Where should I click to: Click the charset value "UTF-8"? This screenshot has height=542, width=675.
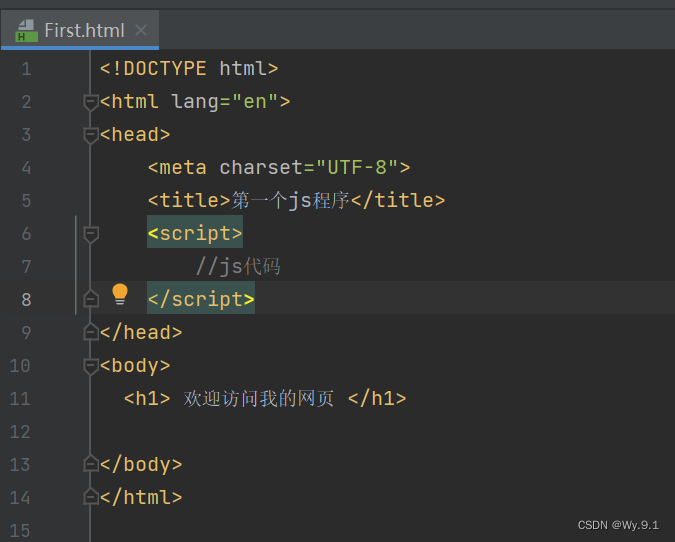356,167
